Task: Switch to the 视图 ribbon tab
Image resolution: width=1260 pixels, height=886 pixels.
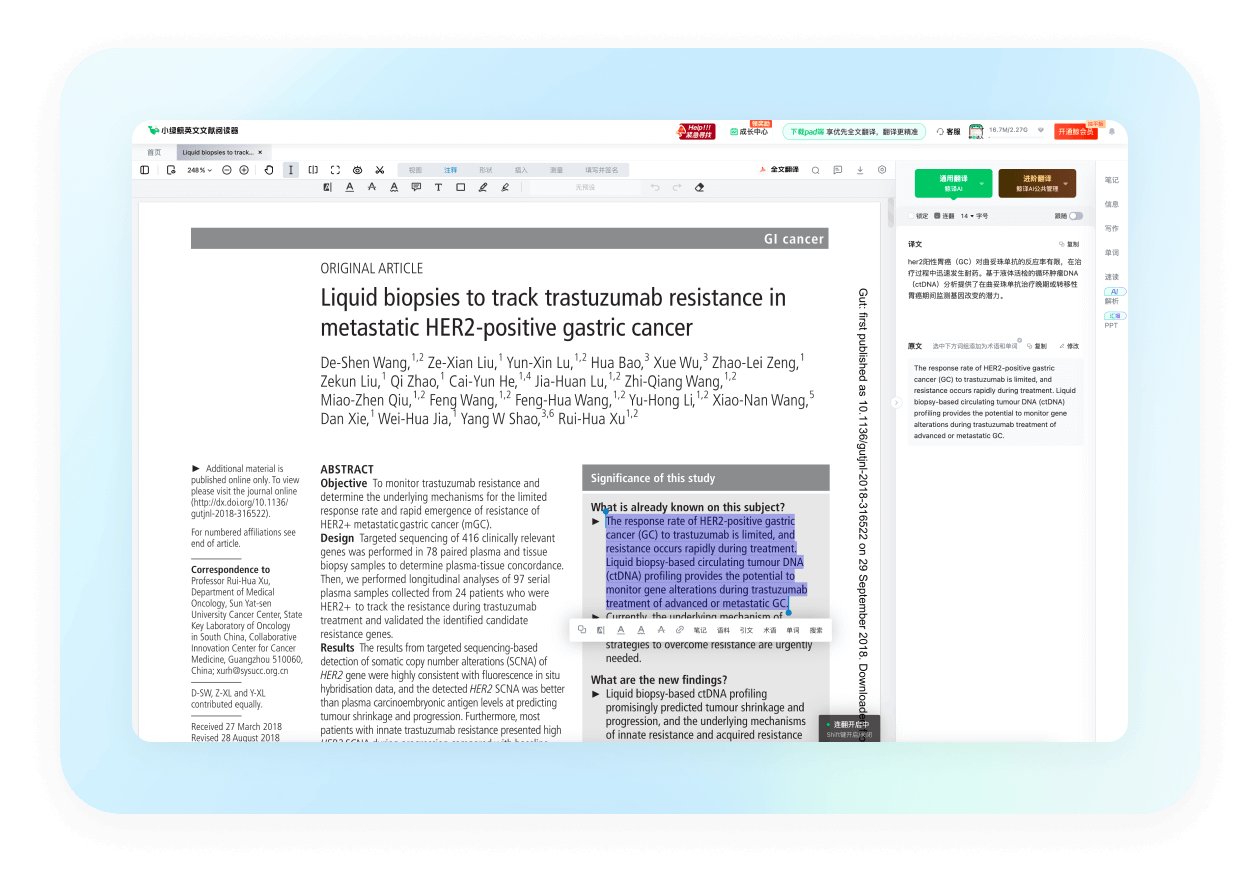Action: tap(415, 170)
